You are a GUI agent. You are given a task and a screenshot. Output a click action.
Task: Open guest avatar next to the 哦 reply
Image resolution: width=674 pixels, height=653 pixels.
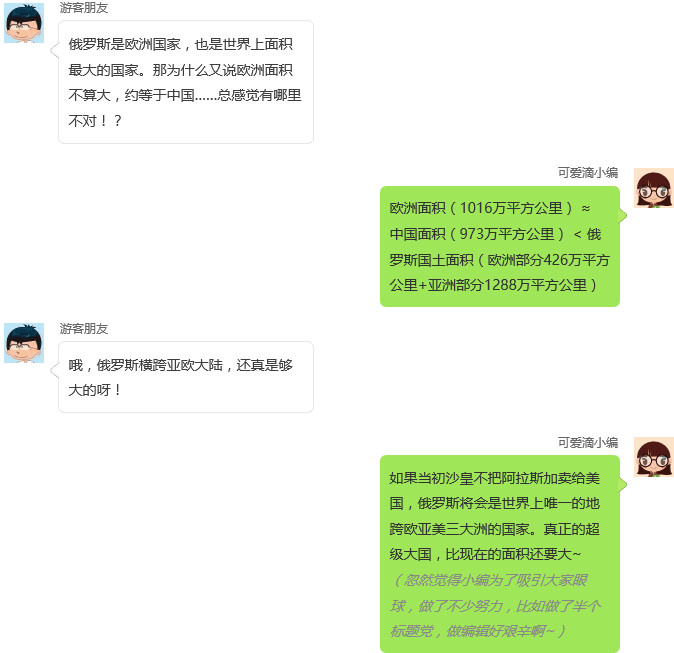(24, 343)
